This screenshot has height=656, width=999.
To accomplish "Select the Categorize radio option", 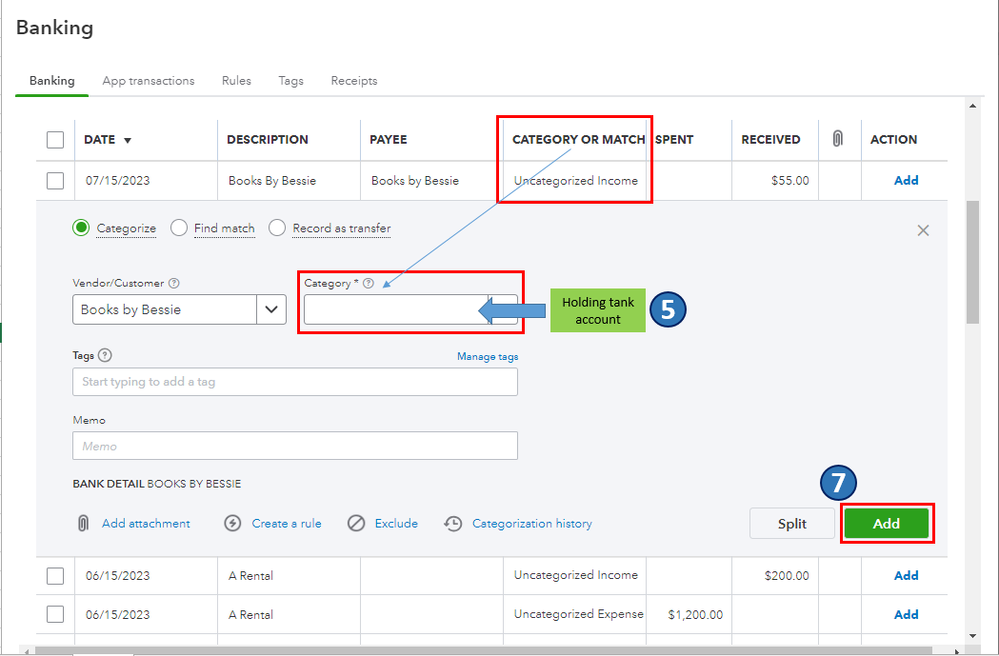I will point(81,227).
